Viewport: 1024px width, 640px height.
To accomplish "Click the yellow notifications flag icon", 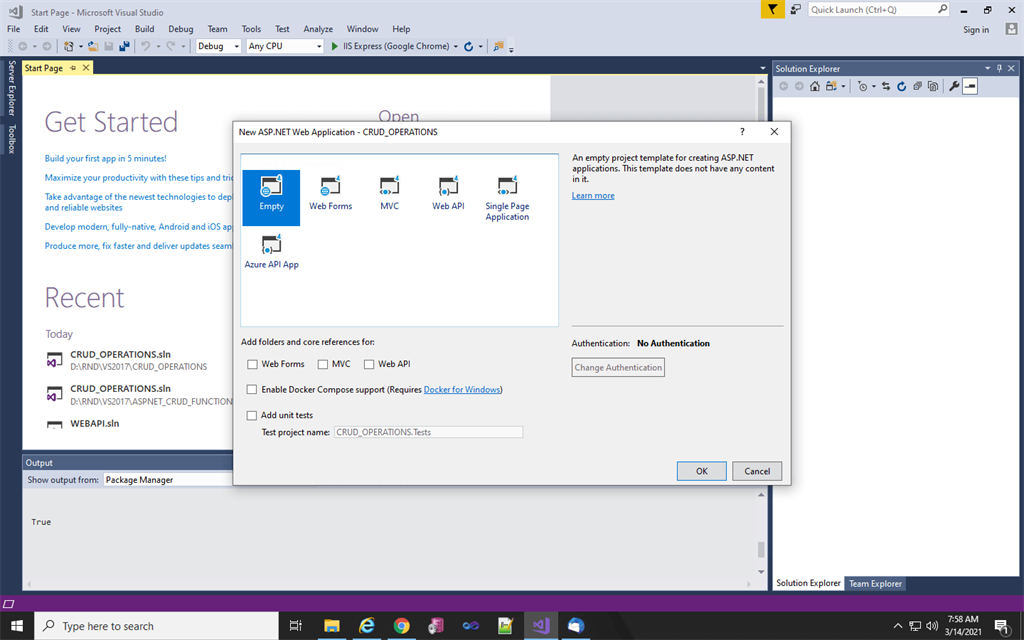I will [772, 8].
